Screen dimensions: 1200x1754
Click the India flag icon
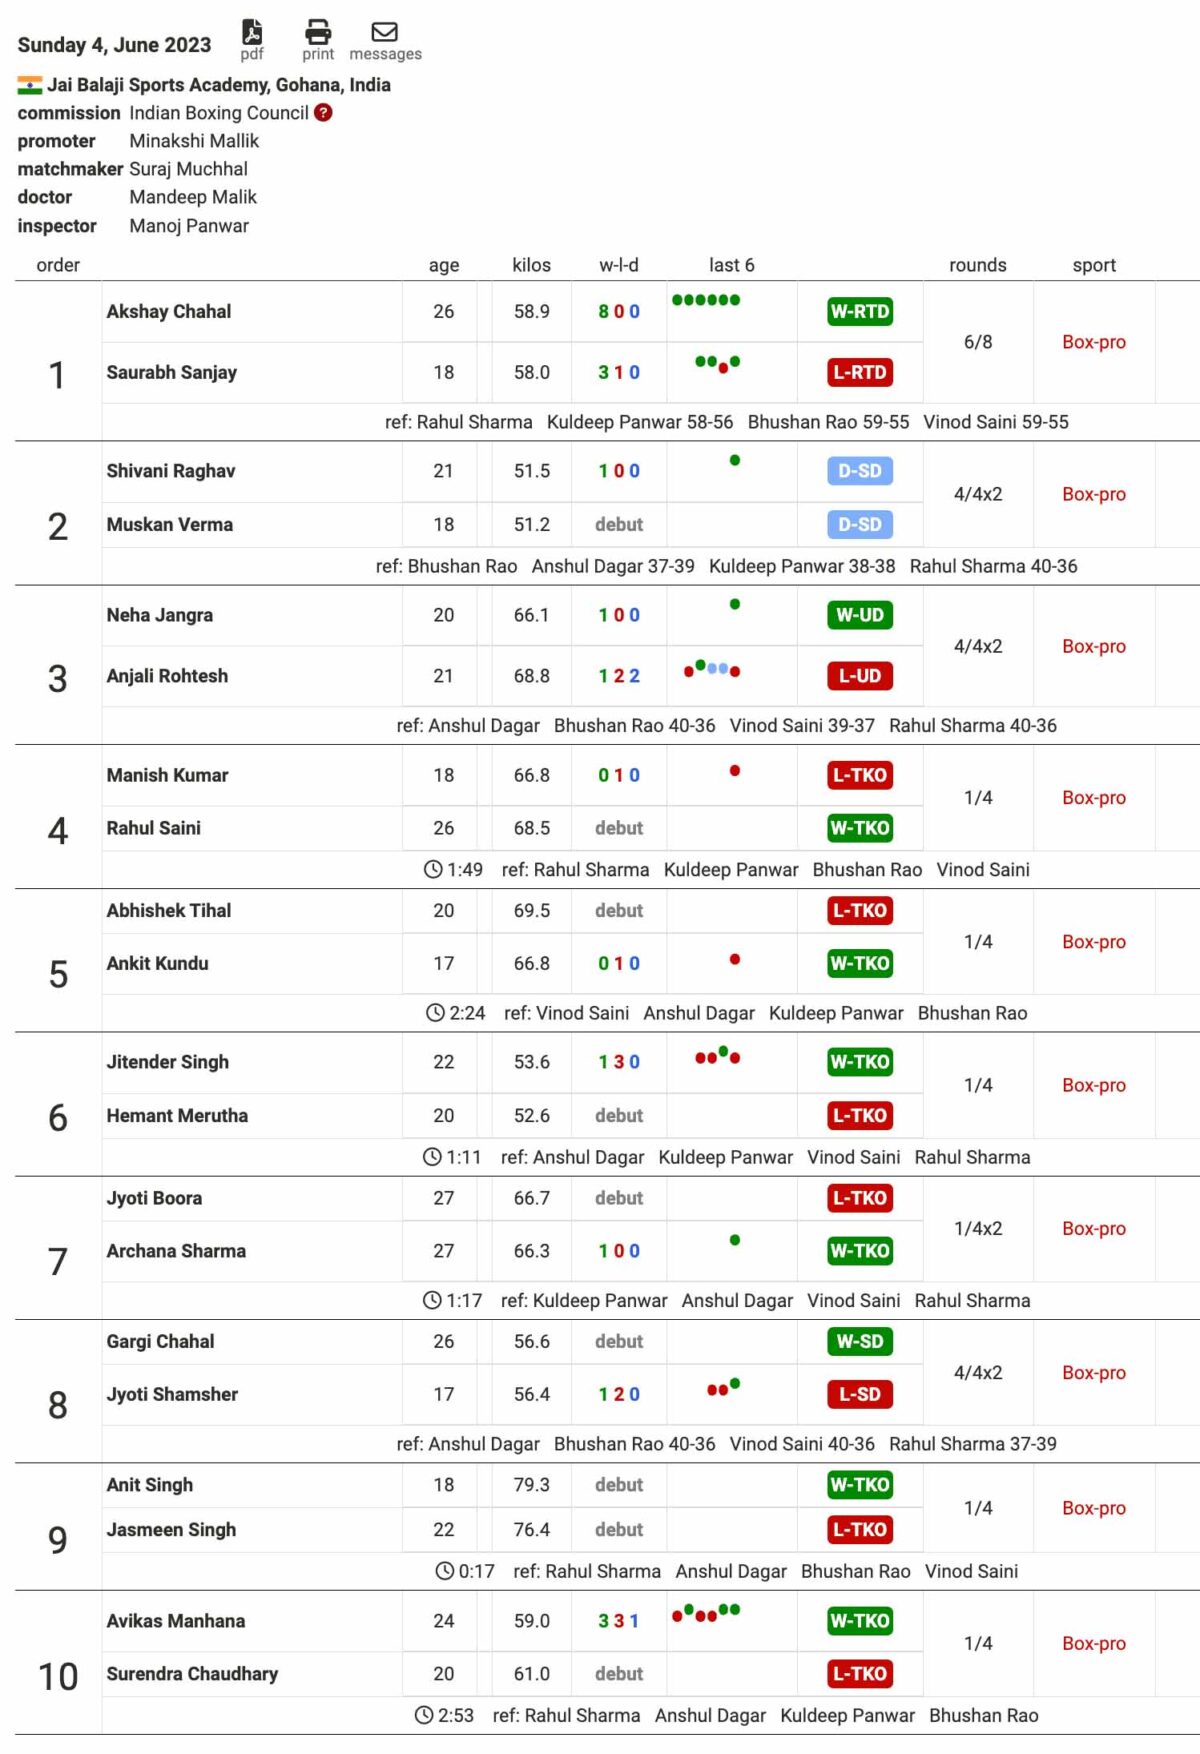pos(30,85)
